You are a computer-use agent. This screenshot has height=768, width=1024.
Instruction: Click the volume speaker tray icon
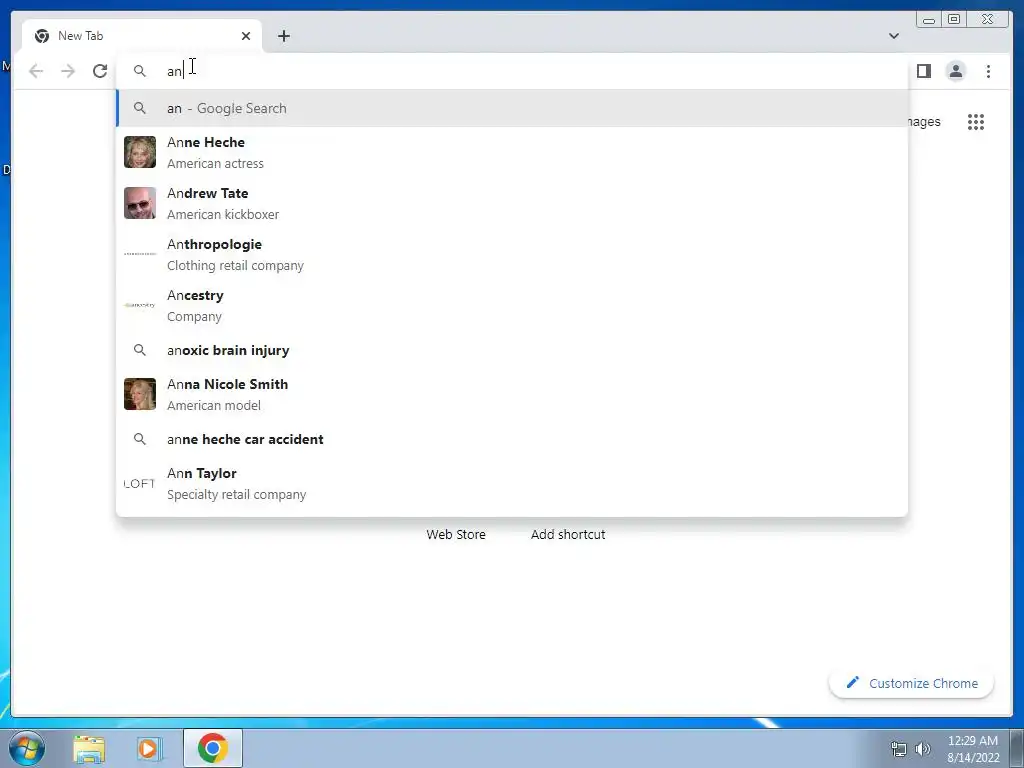point(922,749)
